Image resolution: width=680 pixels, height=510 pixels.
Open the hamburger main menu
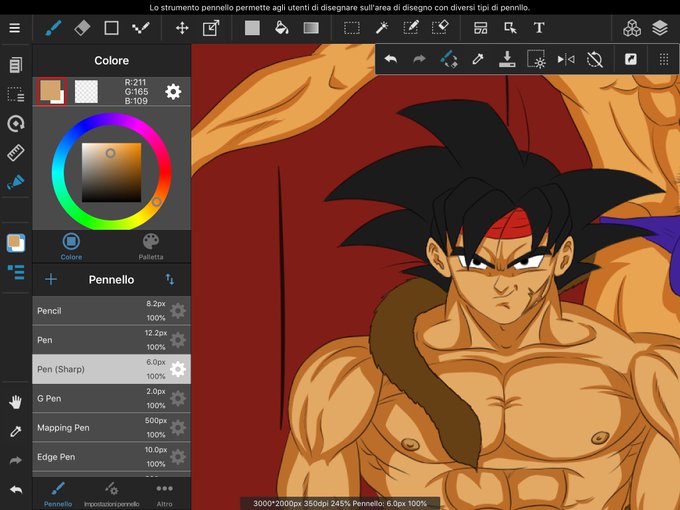15,28
